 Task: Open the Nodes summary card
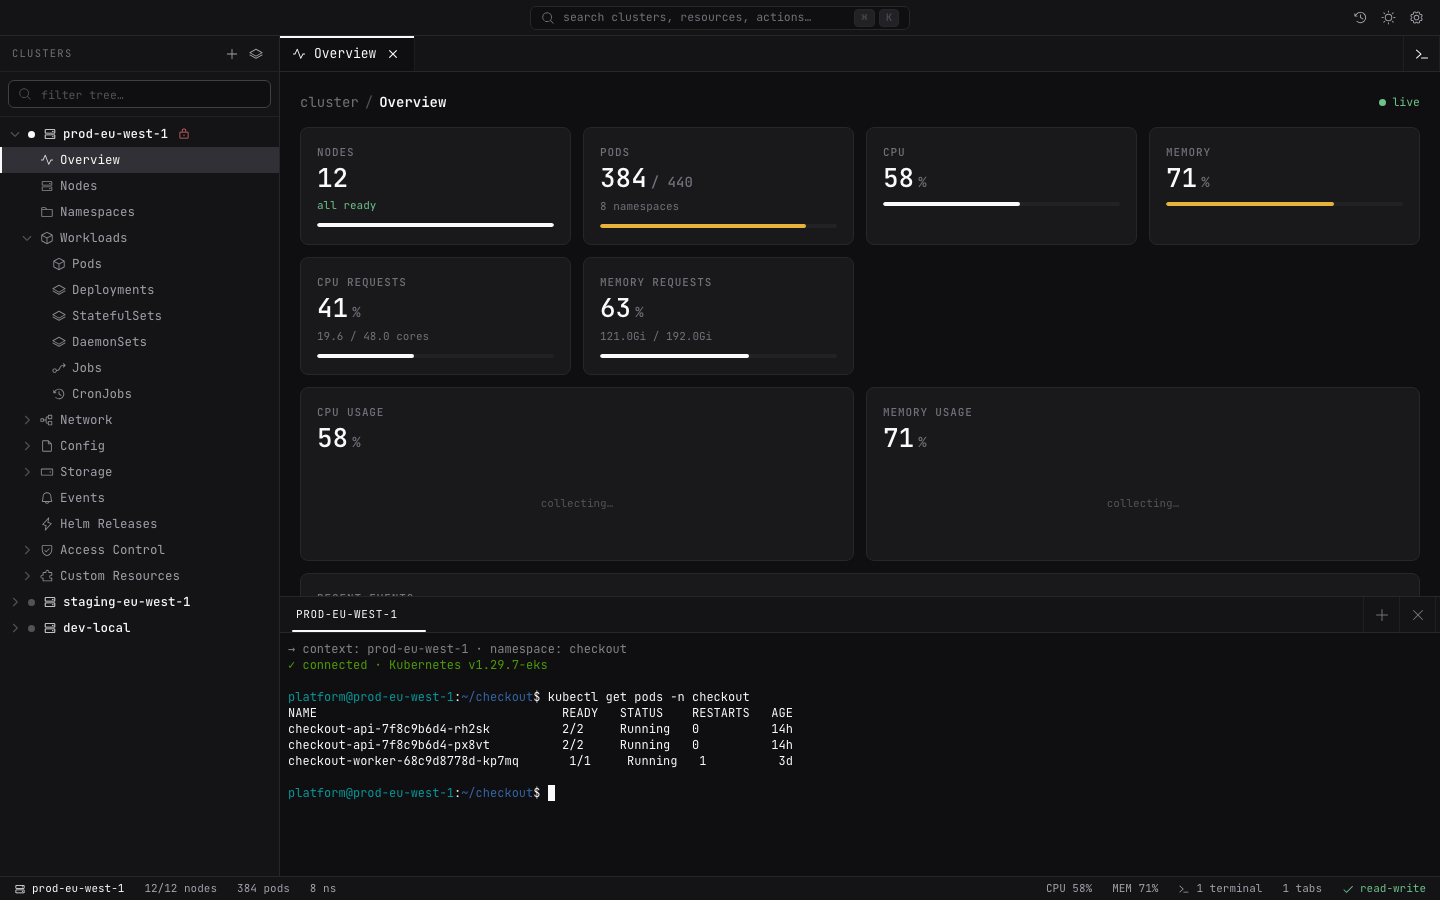point(435,186)
